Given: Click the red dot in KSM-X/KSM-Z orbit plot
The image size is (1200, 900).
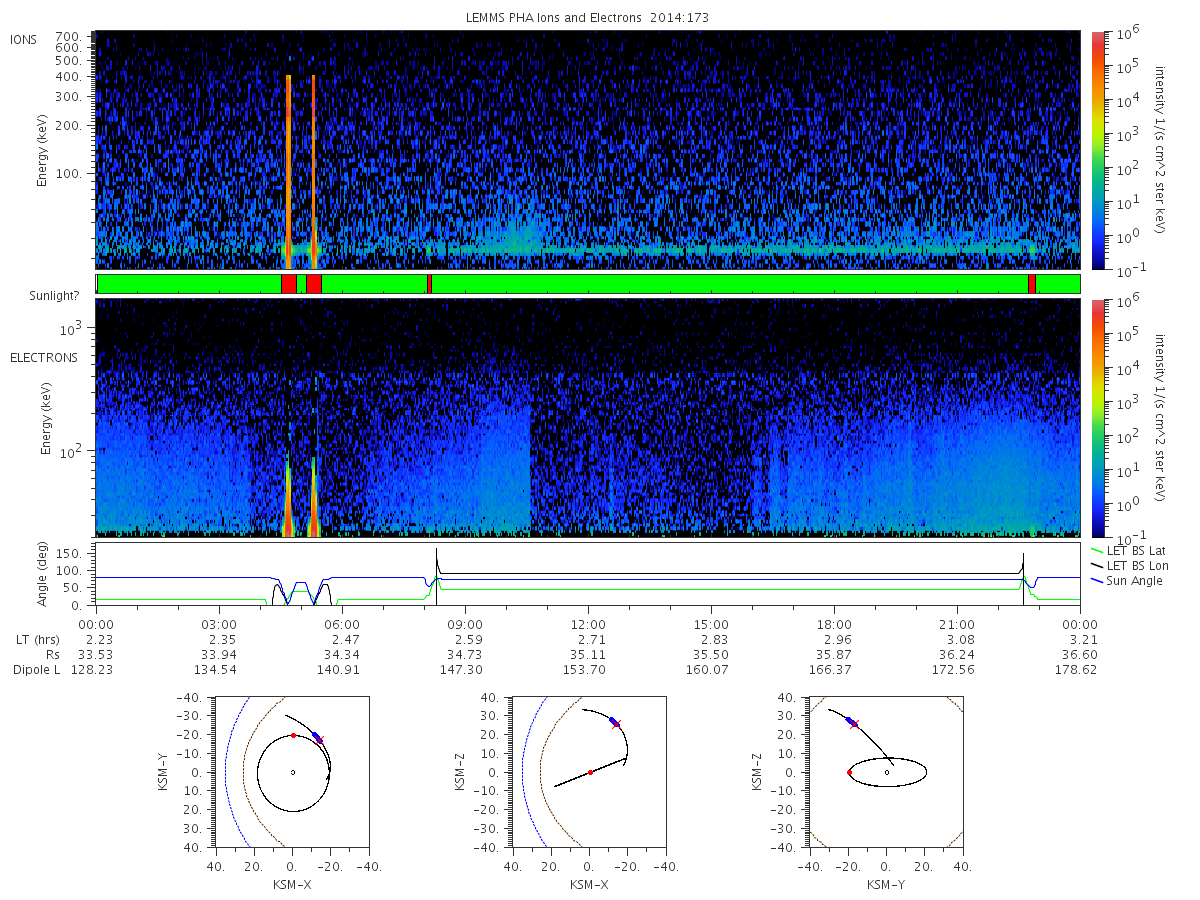Looking at the screenshot, I should pyautogui.click(x=590, y=772).
